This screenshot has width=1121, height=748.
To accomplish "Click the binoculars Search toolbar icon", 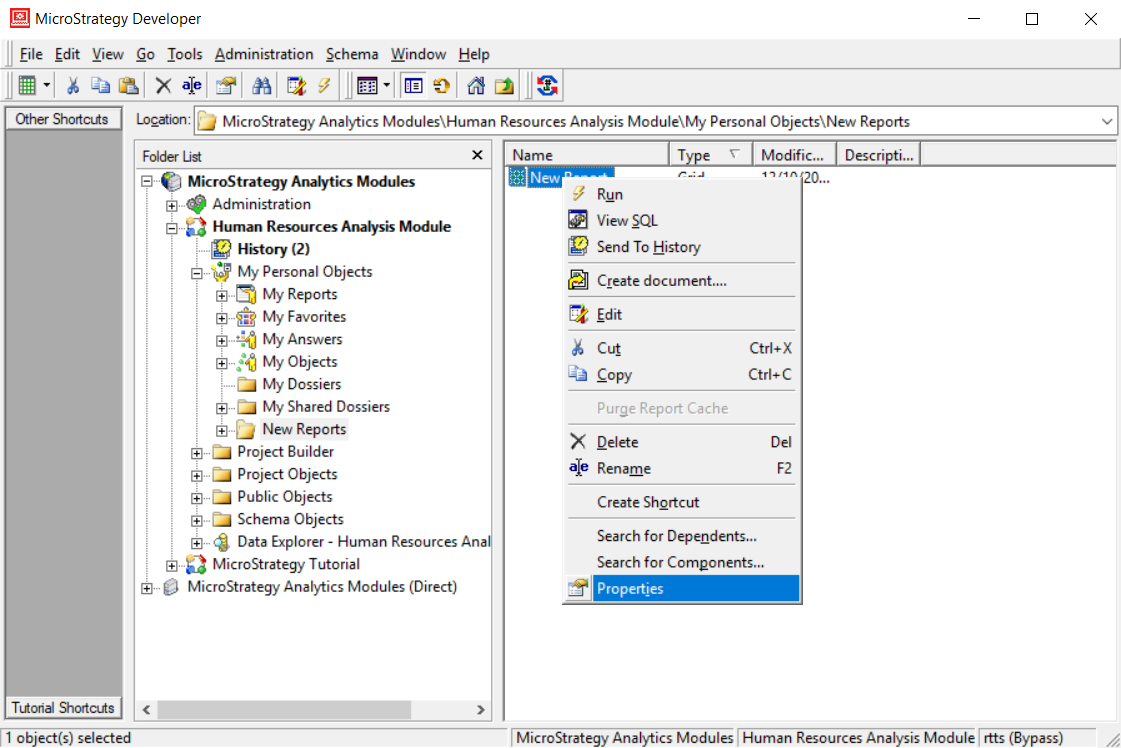I will [x=262, y=86].
